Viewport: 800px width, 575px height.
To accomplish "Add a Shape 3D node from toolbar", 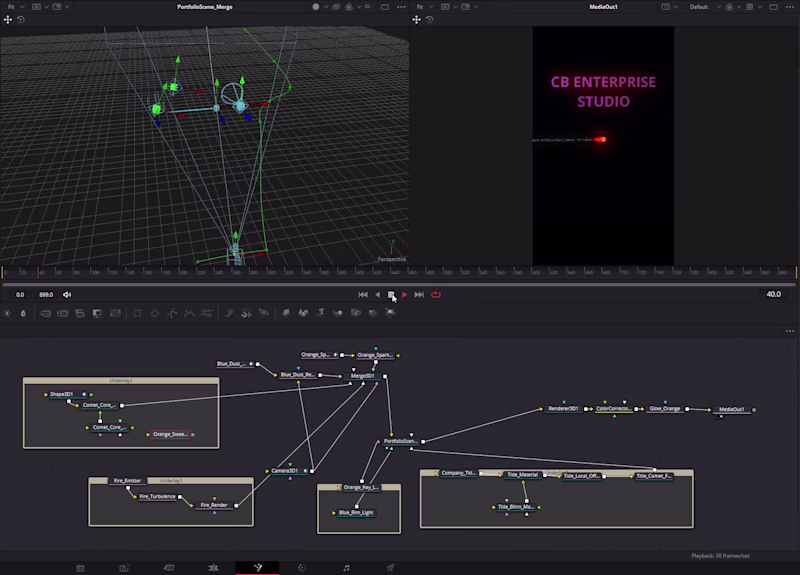I will [303, 313].
